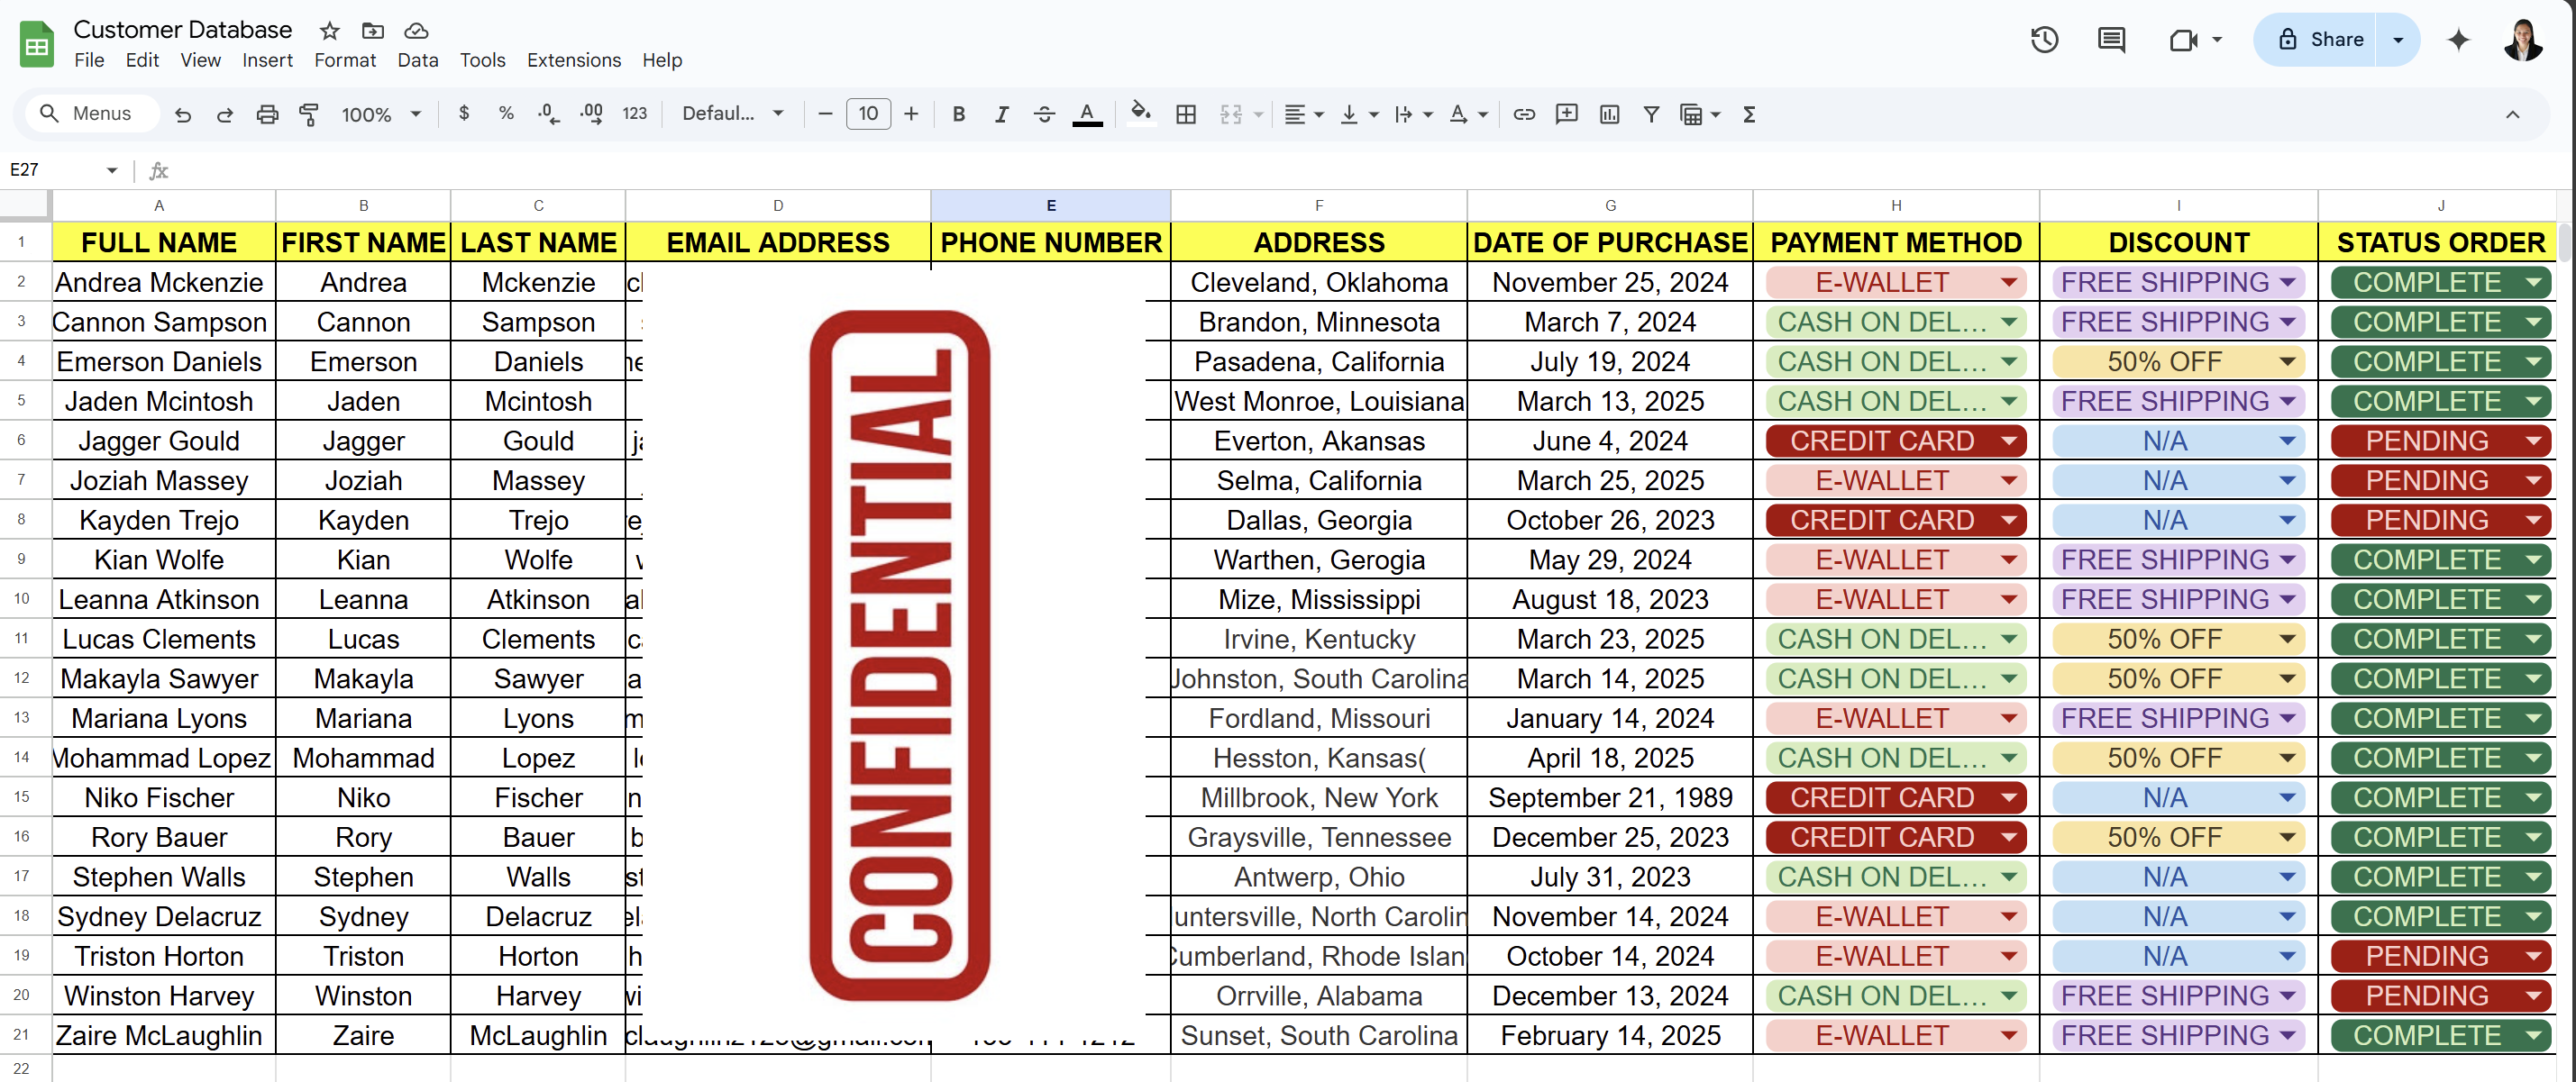
Task: Open the Borders tool
Action: click(1185, 114)
